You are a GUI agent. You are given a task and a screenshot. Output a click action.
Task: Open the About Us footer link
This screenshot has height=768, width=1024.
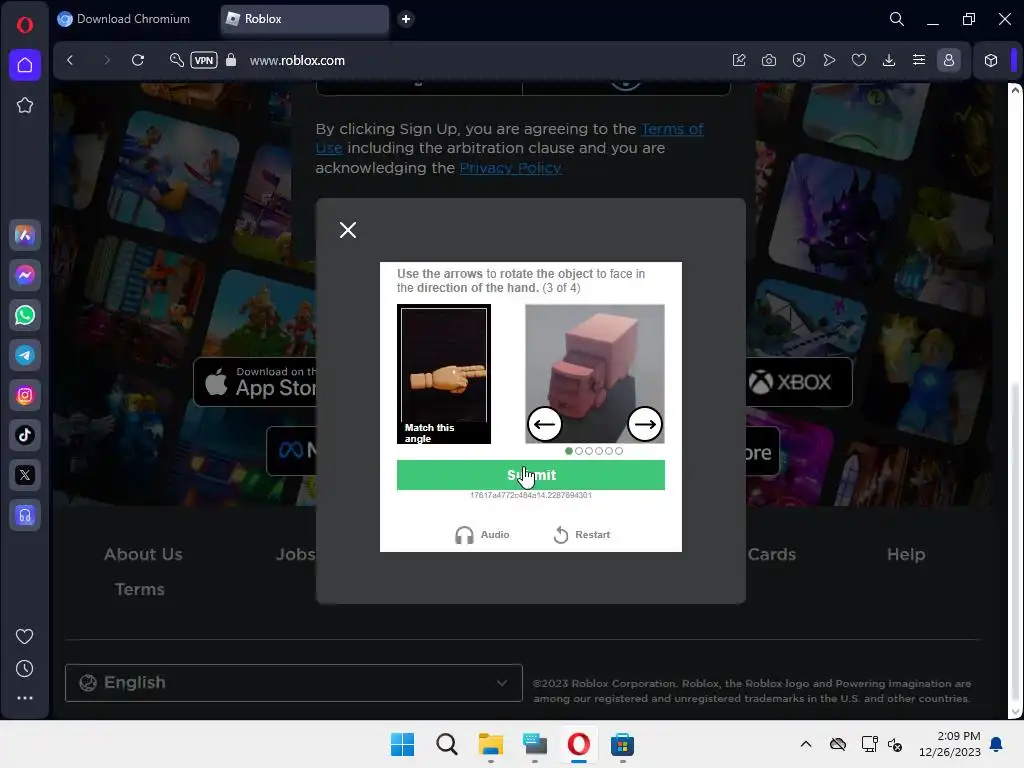tap(143, 554)
